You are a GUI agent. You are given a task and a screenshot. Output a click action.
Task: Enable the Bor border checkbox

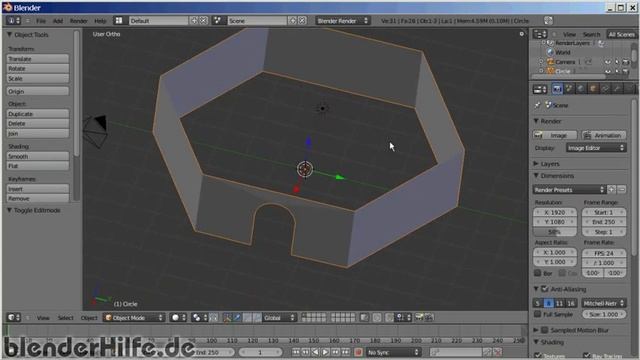coord(538,273)
